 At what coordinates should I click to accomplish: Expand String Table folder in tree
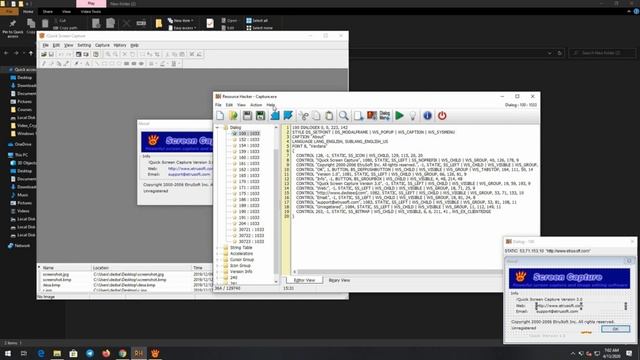218,248
